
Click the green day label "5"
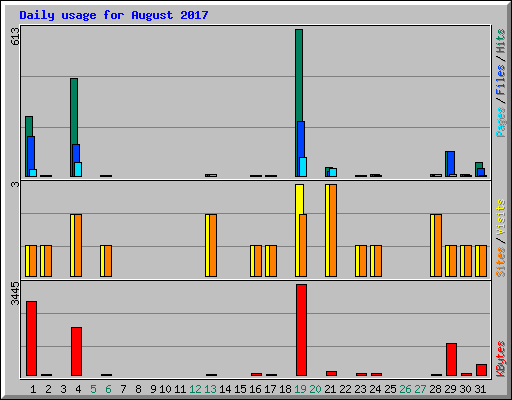93,389
